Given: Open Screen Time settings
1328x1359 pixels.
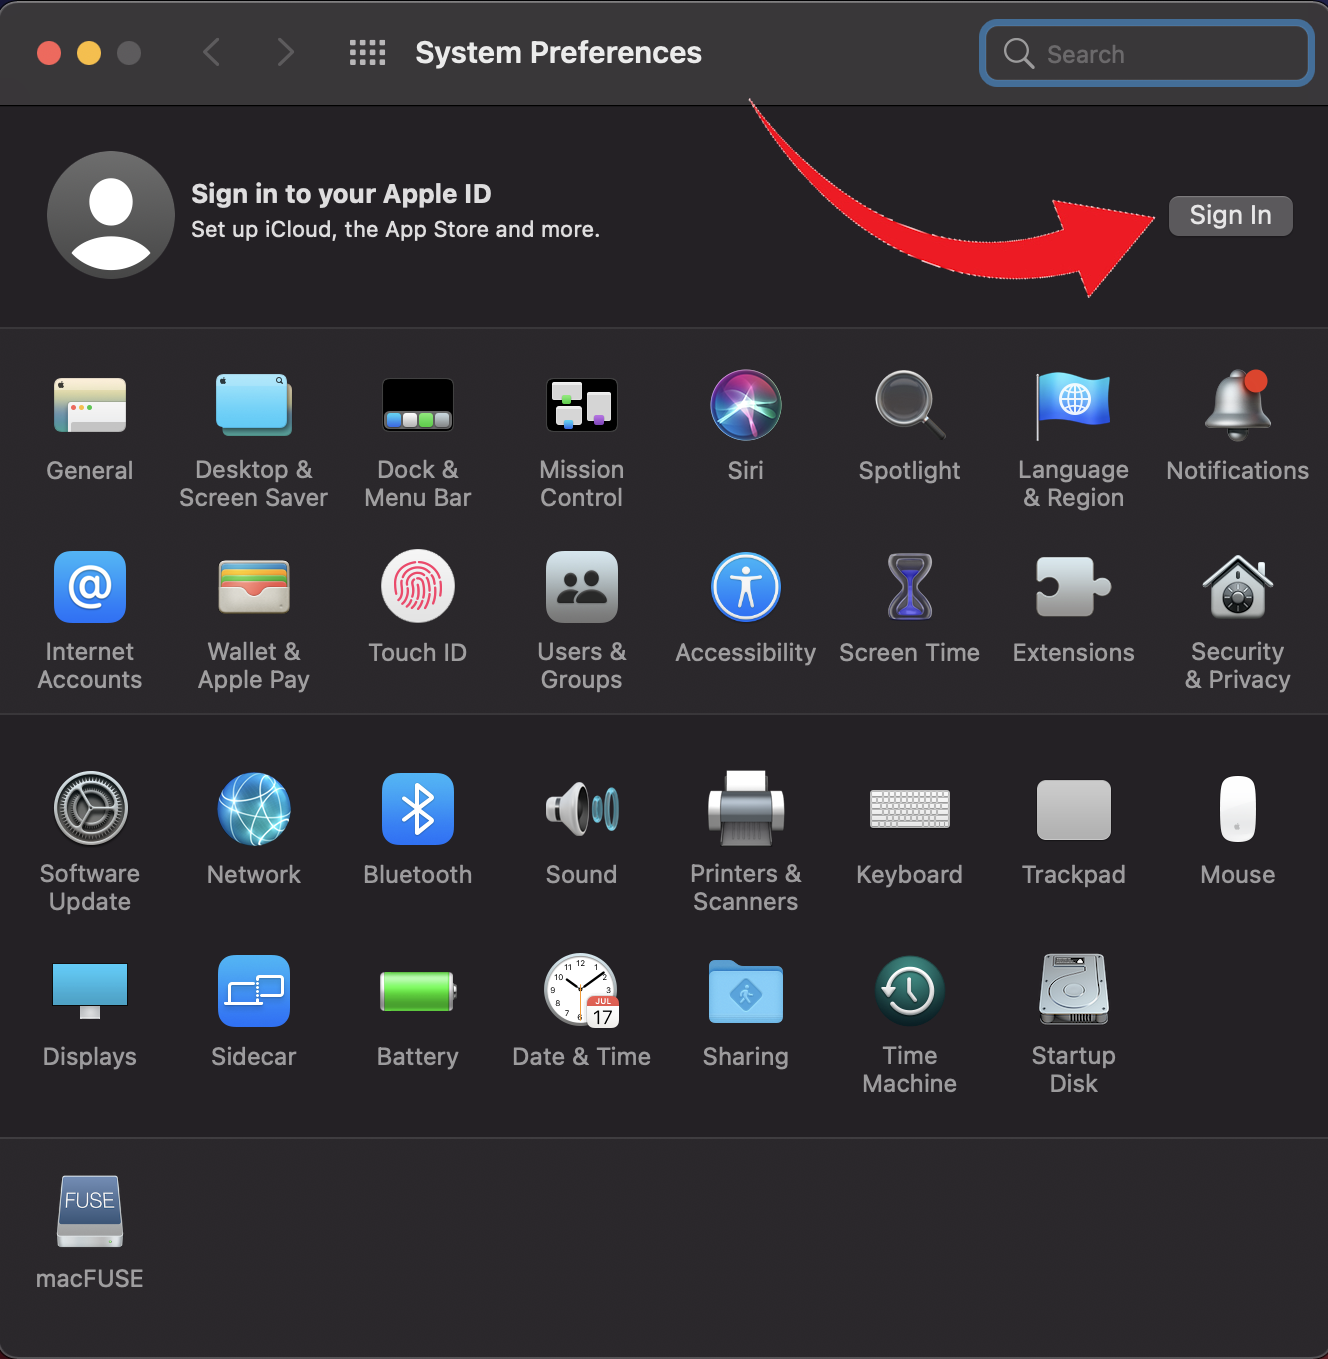Looking at the screenshot, I should pyautogui.click(x=910, y=588).
